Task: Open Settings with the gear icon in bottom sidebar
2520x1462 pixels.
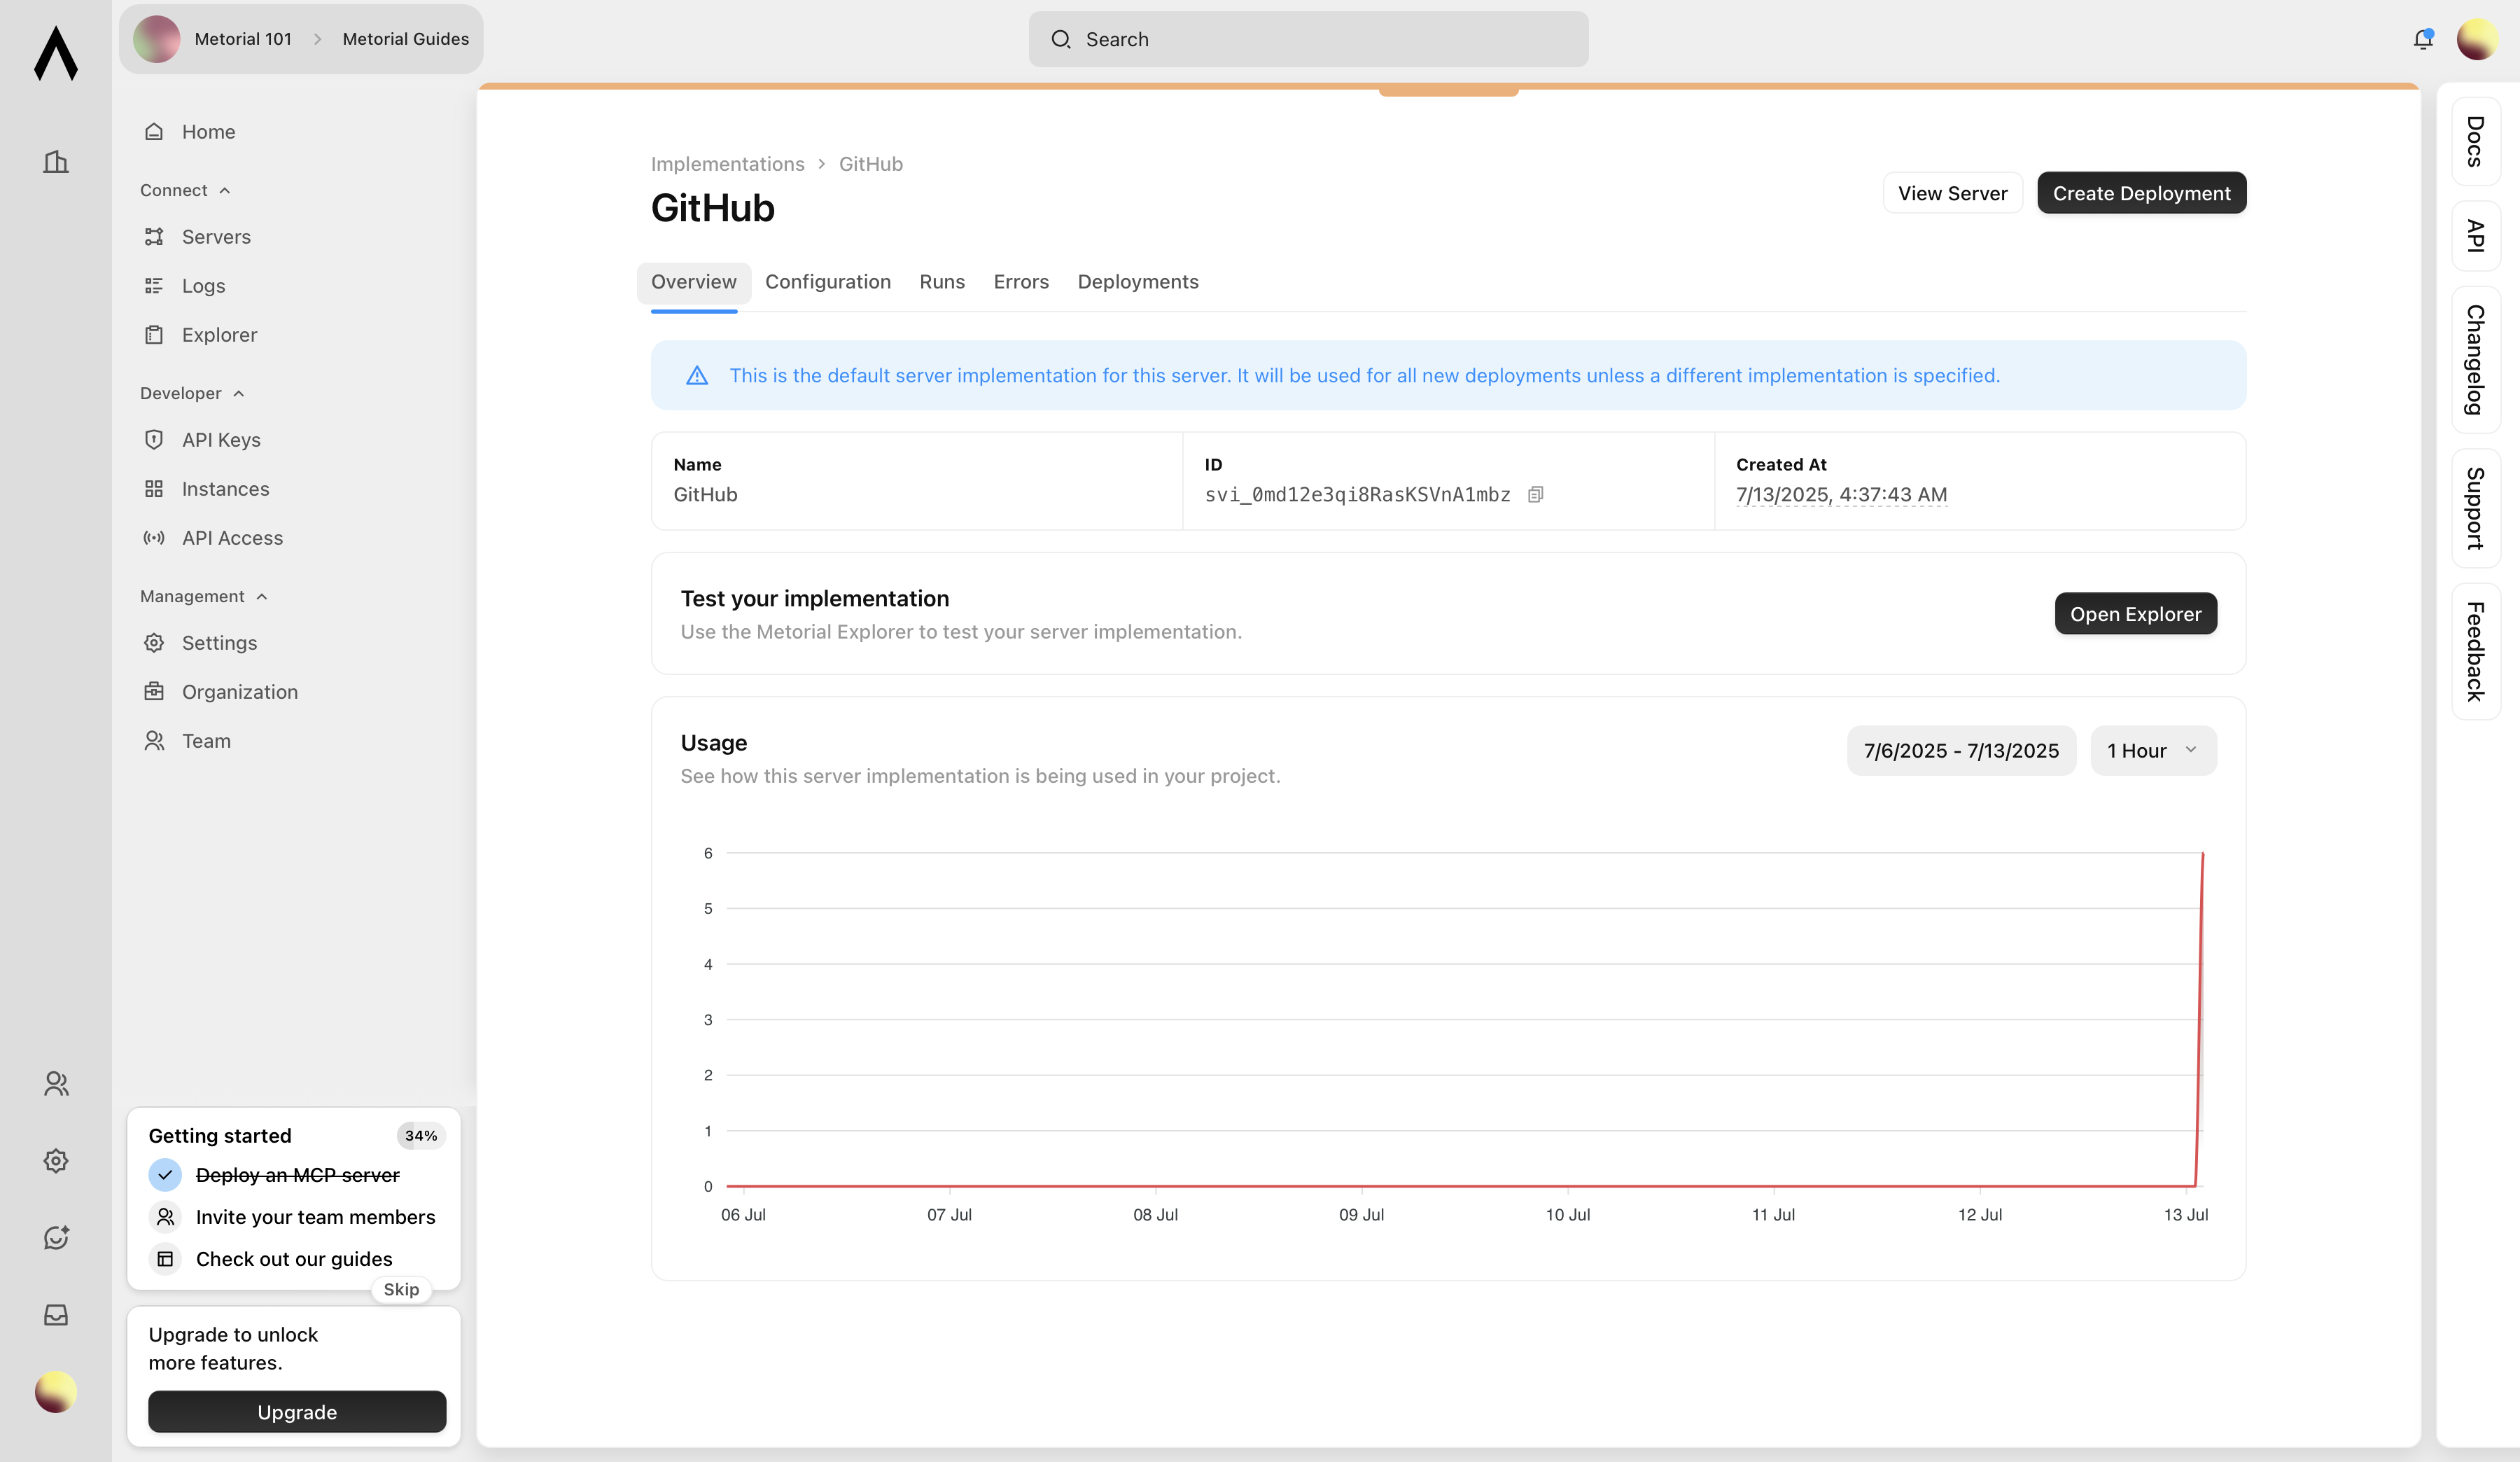Action: [x=55, y=1160]
